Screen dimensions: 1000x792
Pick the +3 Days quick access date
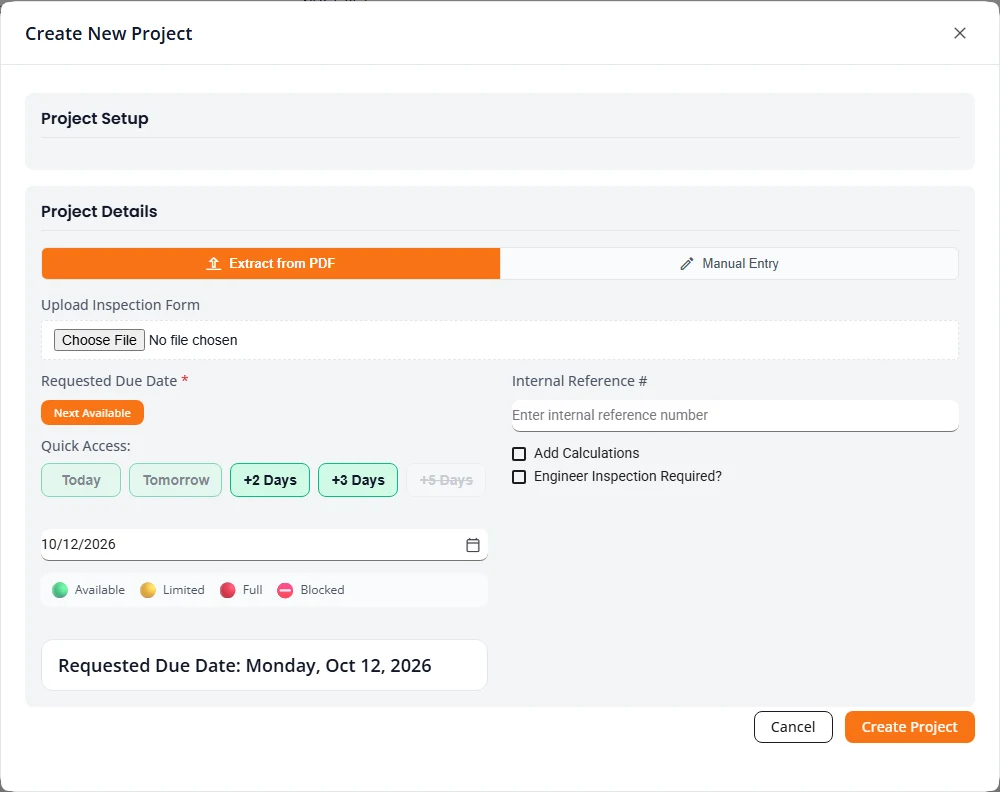point(358,480)
